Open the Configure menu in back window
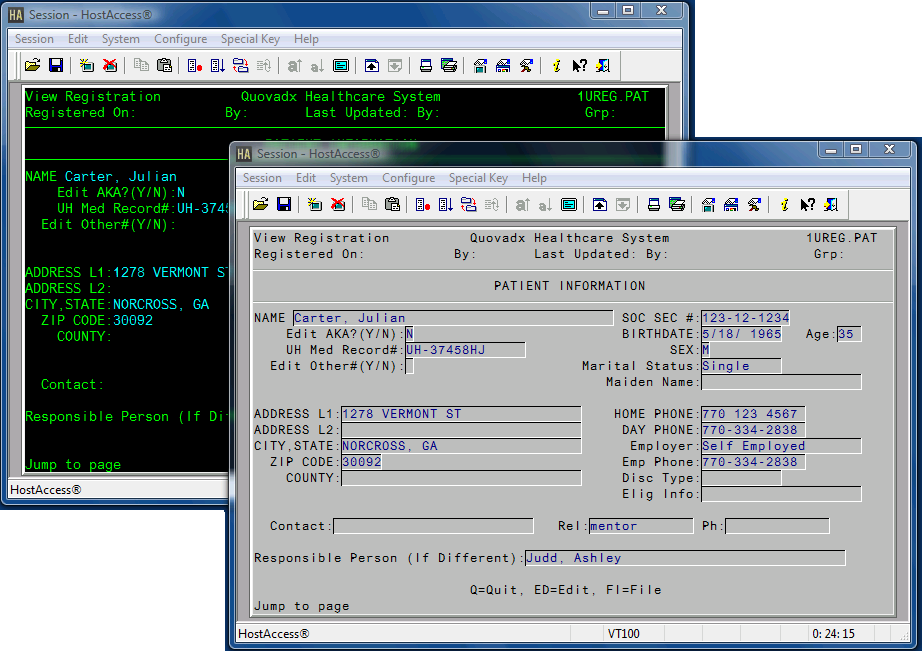Viewport: 922px width, 651px height. point(181,39)
